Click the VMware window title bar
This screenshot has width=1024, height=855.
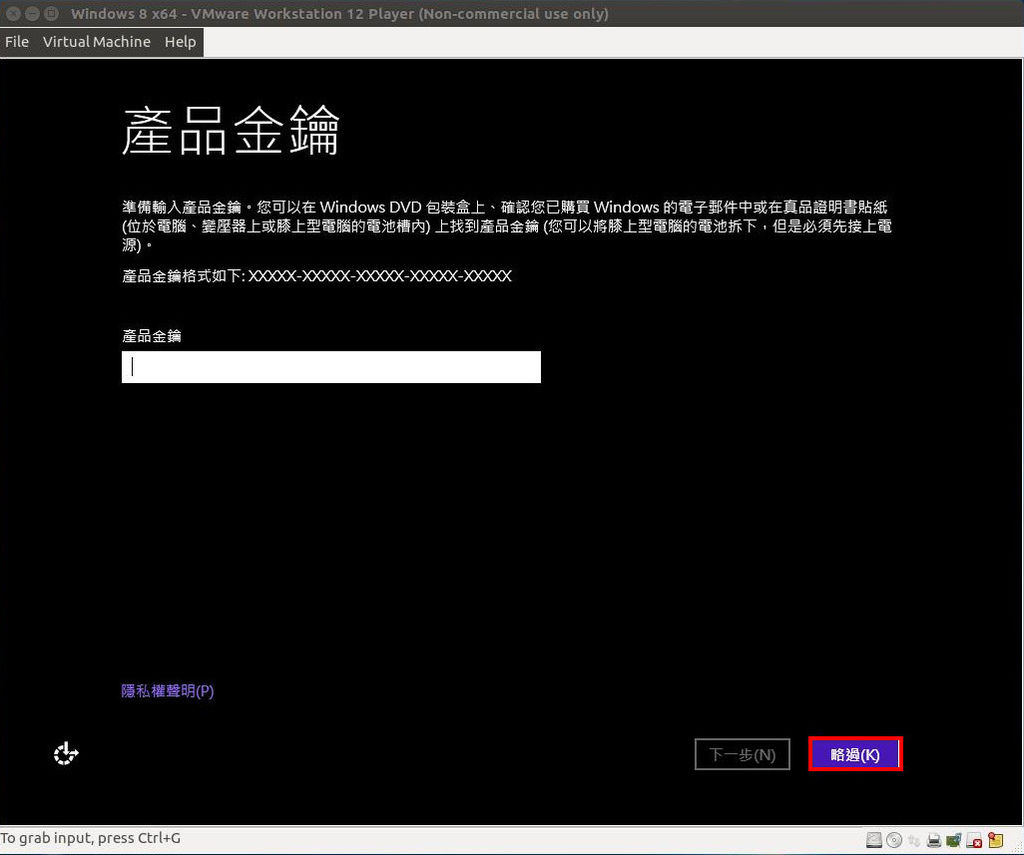(x=400, y=13)
